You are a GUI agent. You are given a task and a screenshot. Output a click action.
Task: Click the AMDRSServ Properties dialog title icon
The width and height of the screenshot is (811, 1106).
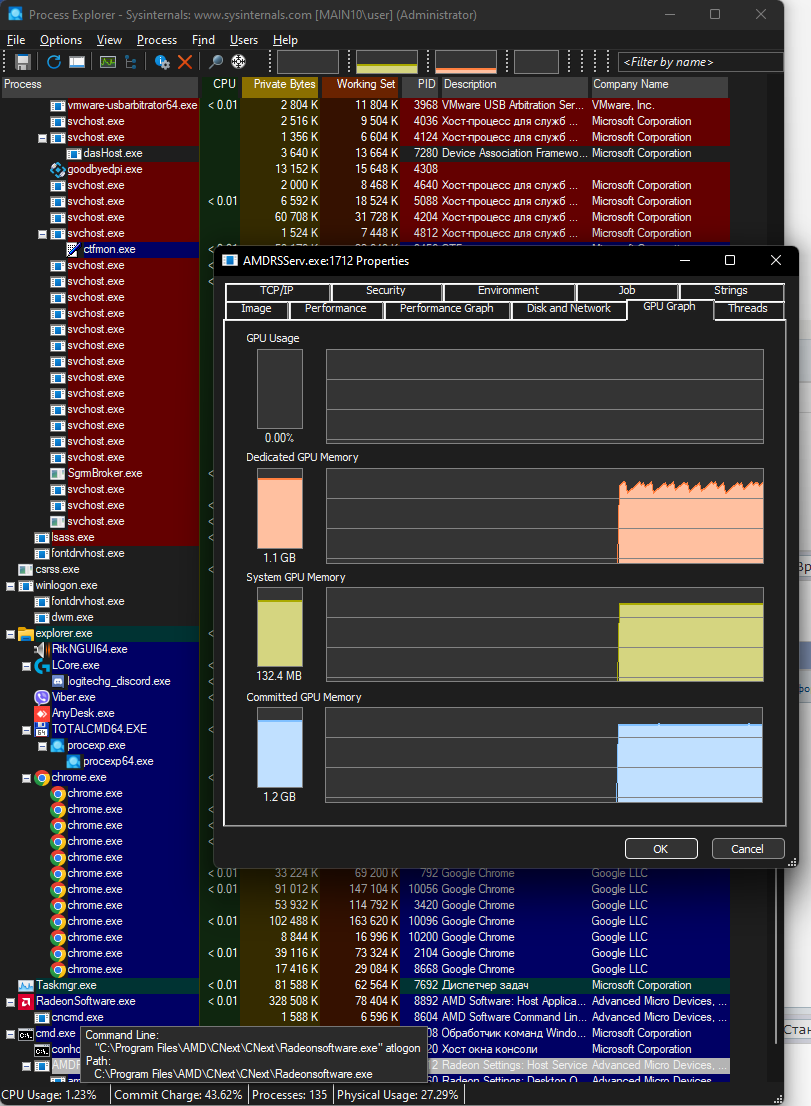coord(230,260)
